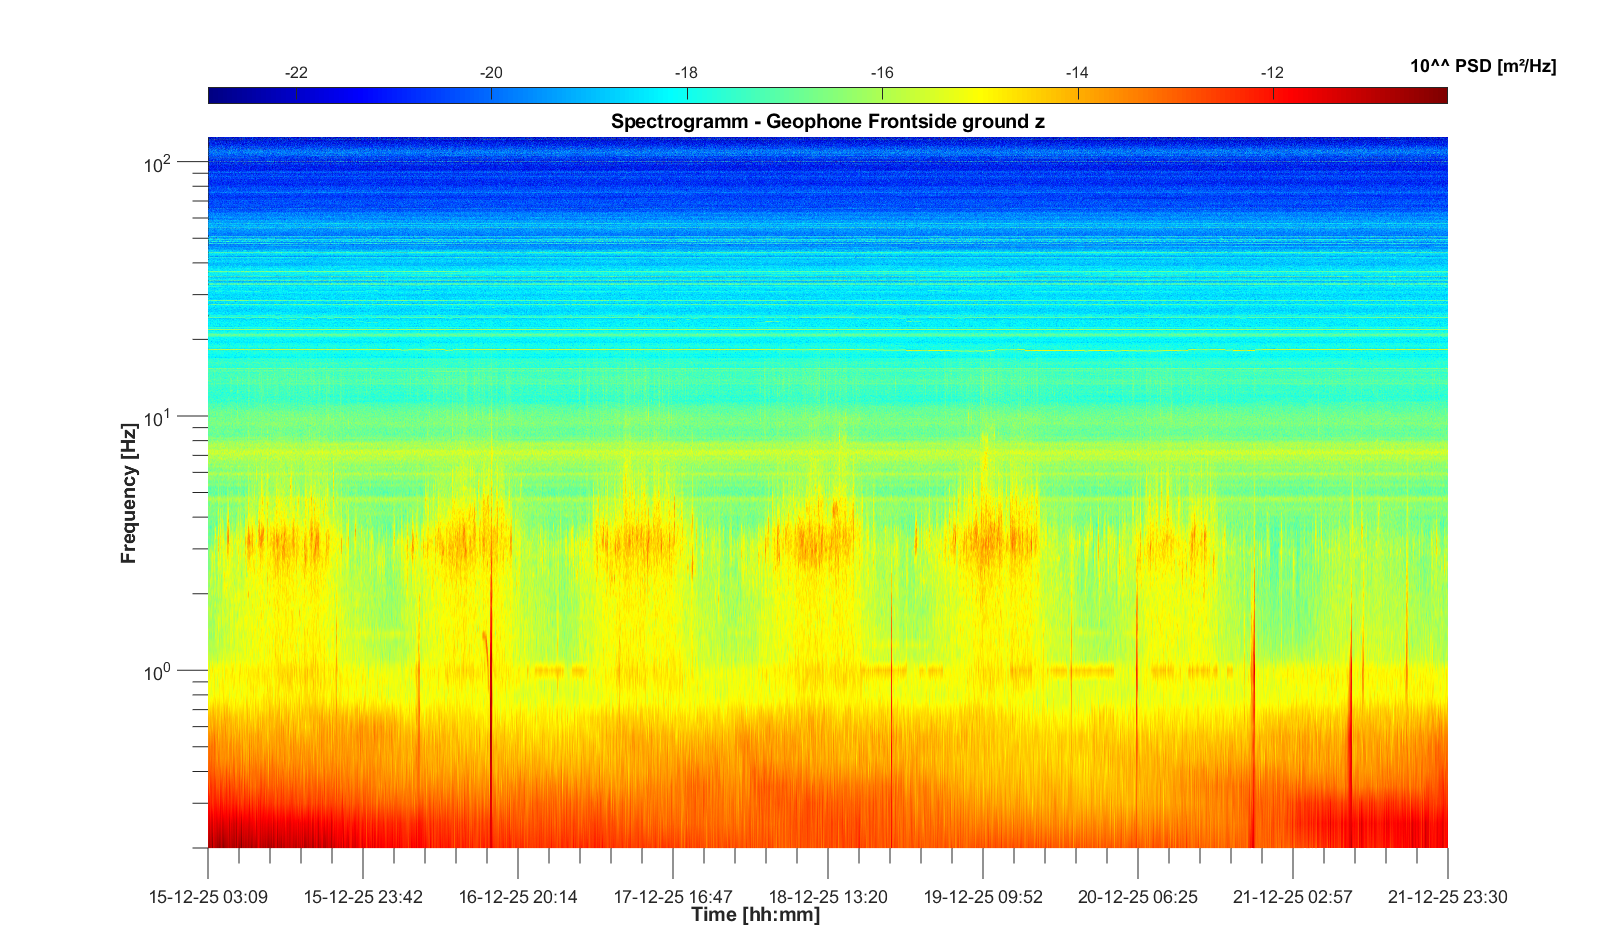1600x944 pixels.
Task: Click the 10² frequency tick label
Action: [158, 163]
